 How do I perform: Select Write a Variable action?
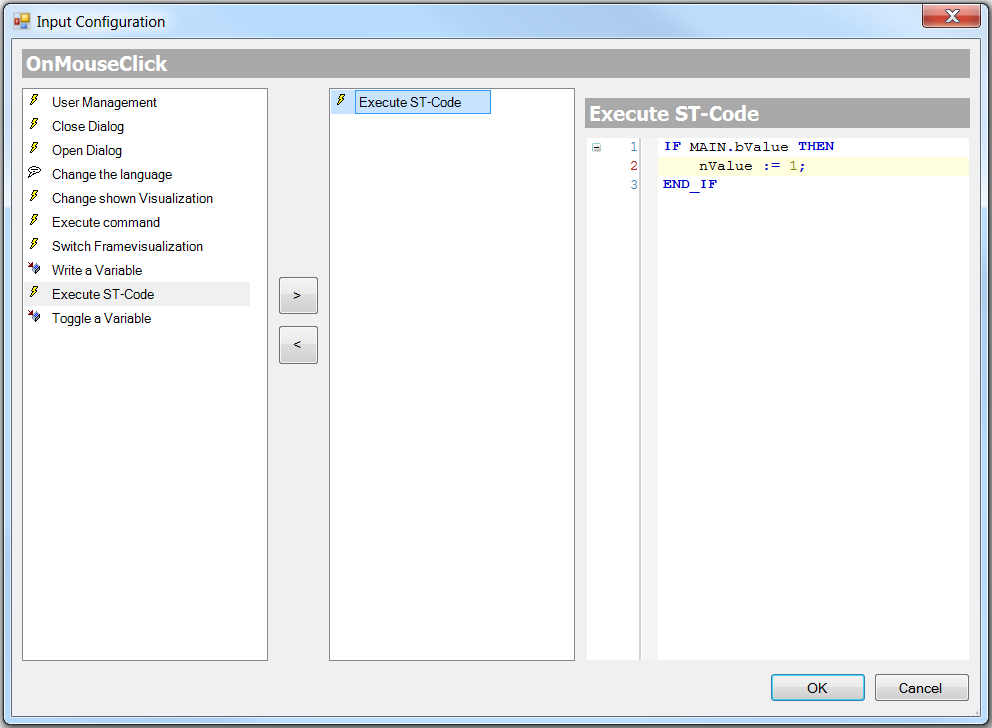point(97,271)
